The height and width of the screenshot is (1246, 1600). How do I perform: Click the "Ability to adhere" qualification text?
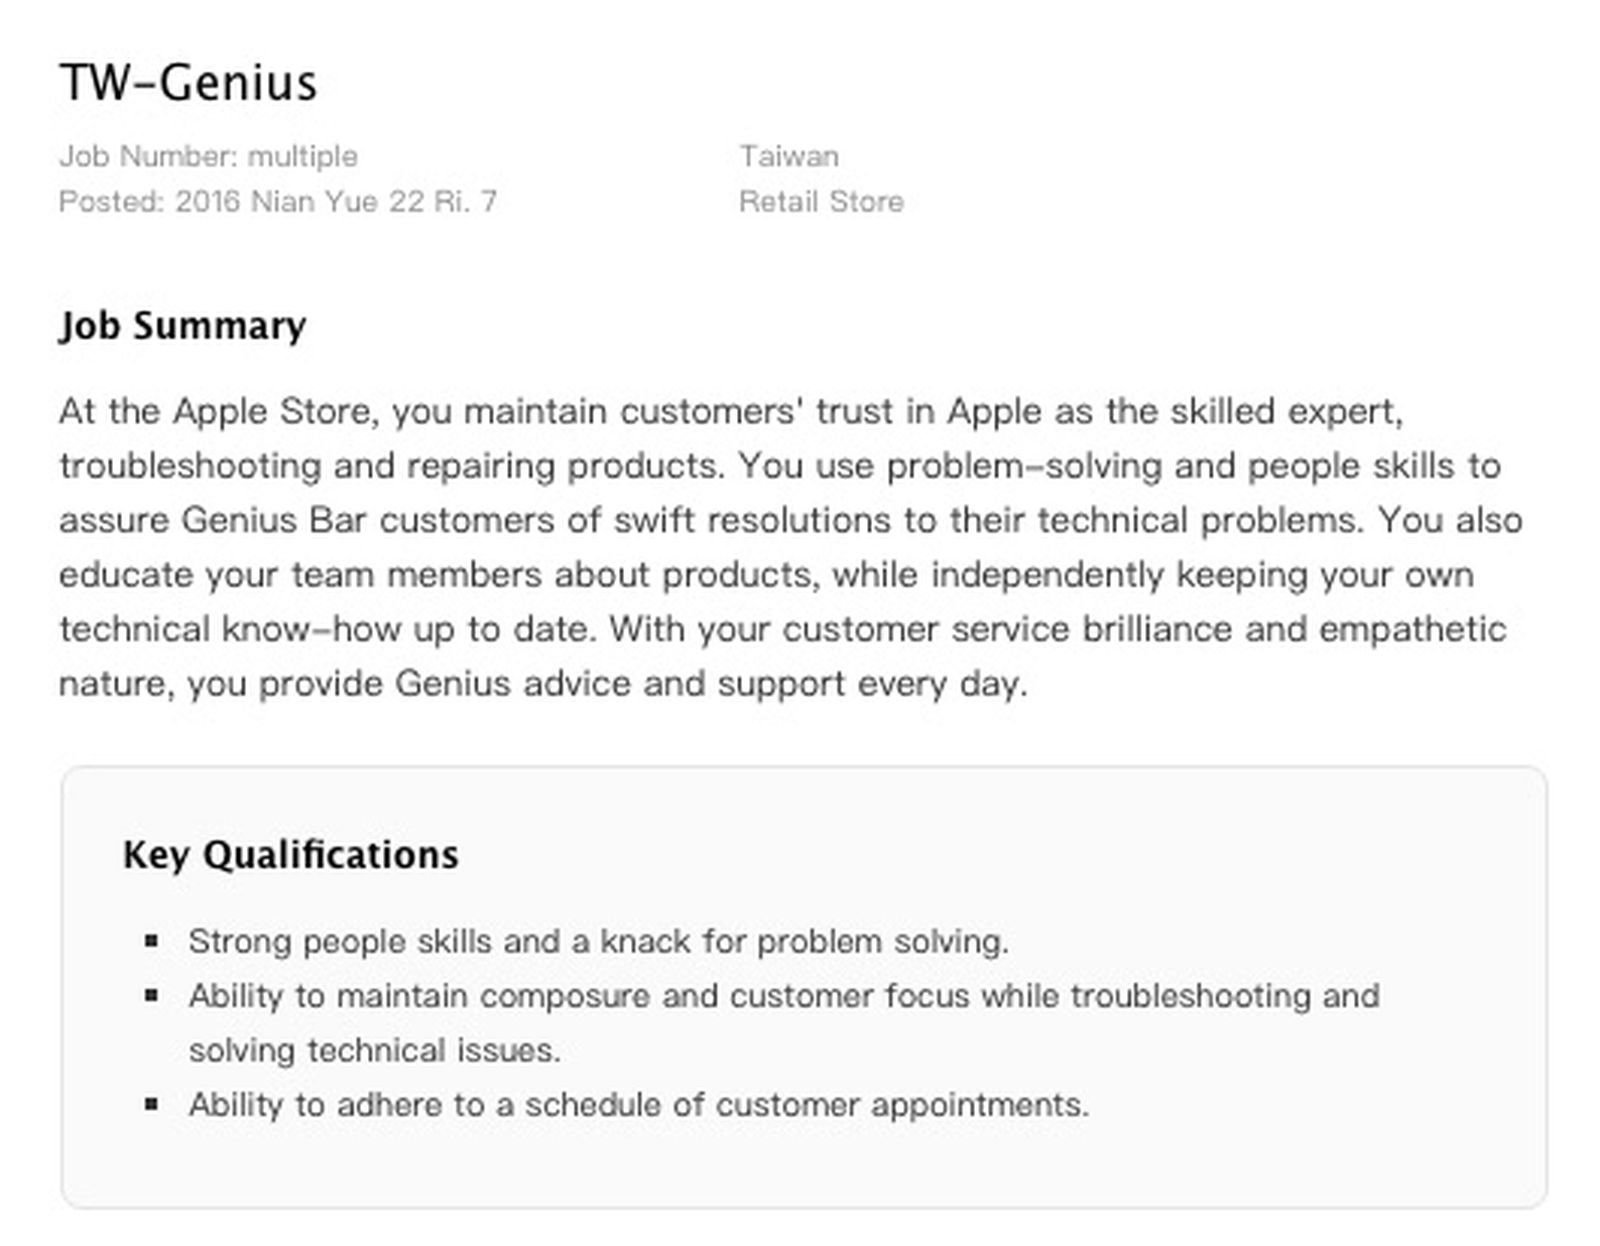(x=638, y=1105)
